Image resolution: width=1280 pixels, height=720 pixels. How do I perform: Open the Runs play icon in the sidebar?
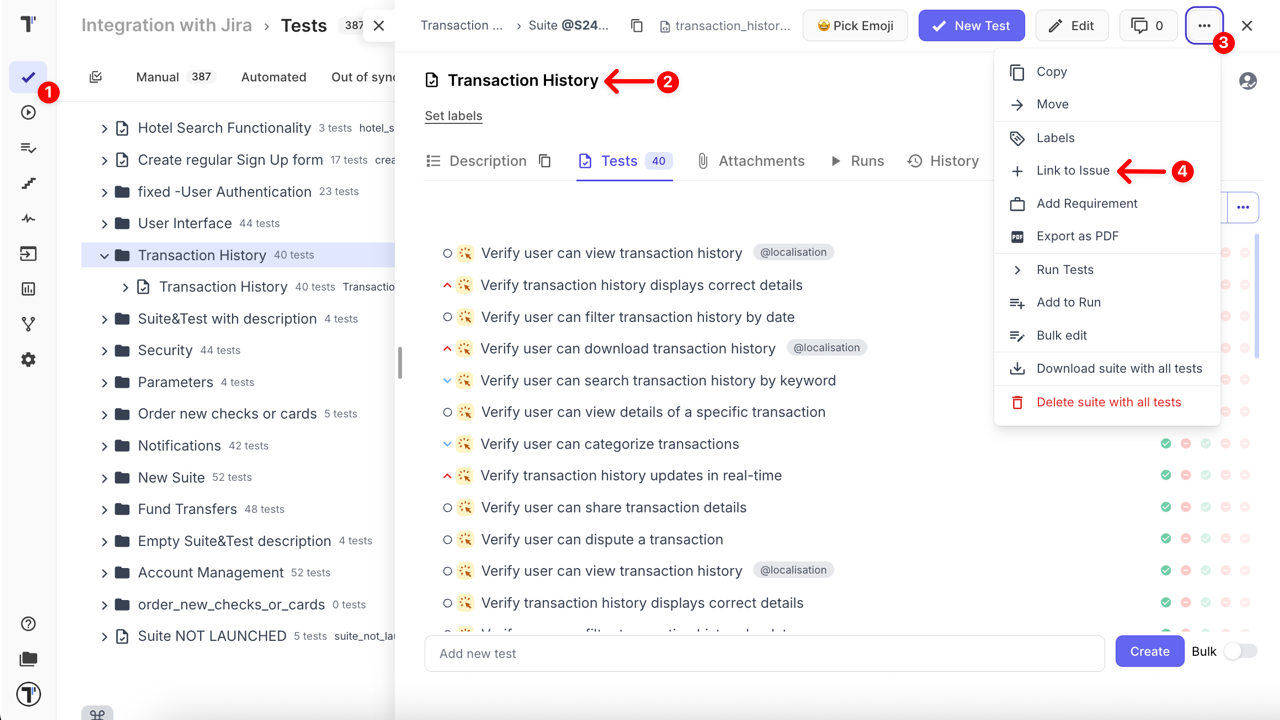click(28, 112)
